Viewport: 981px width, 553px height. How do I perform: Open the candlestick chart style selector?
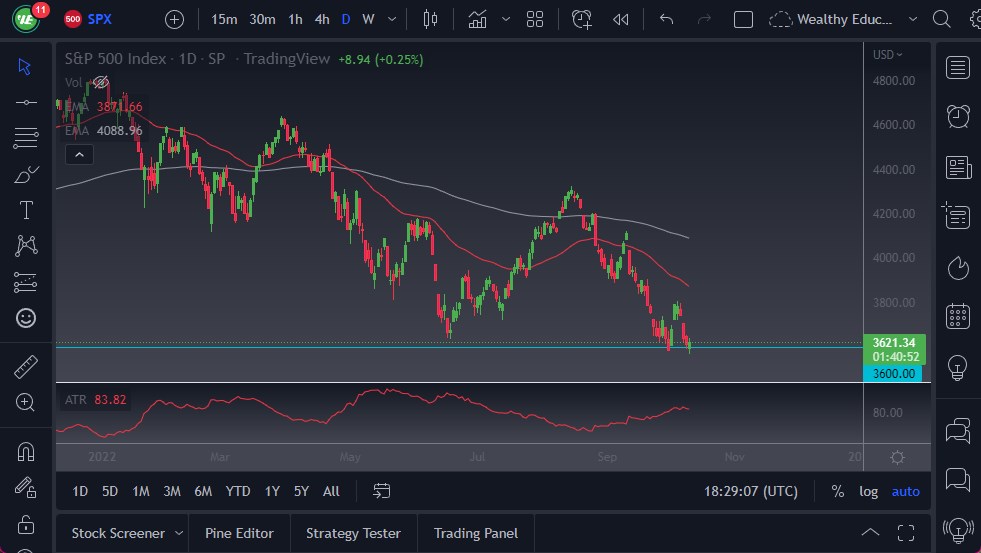431,19
